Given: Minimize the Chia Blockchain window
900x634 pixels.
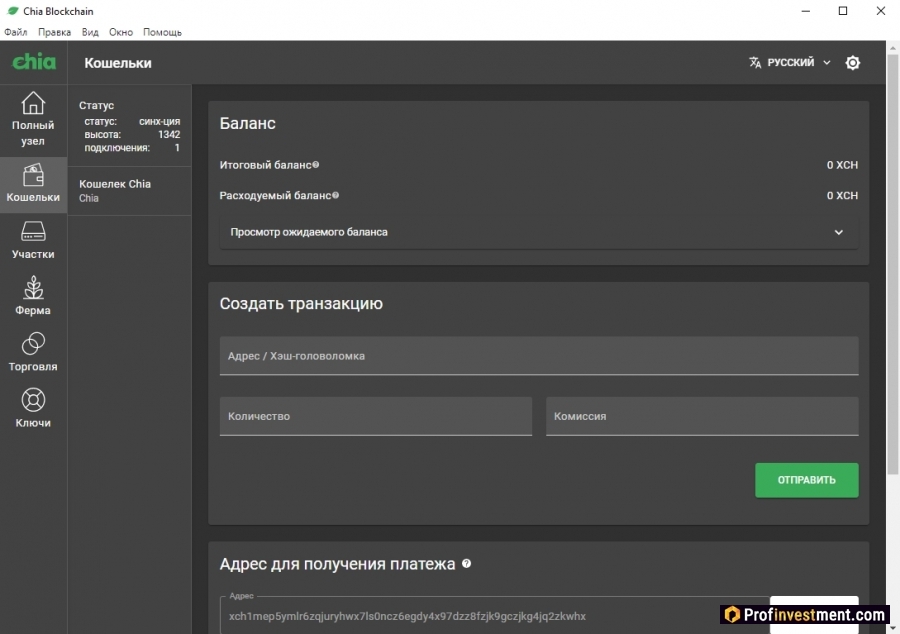Looking at the screenshot, I should click(x=805, y=11).
